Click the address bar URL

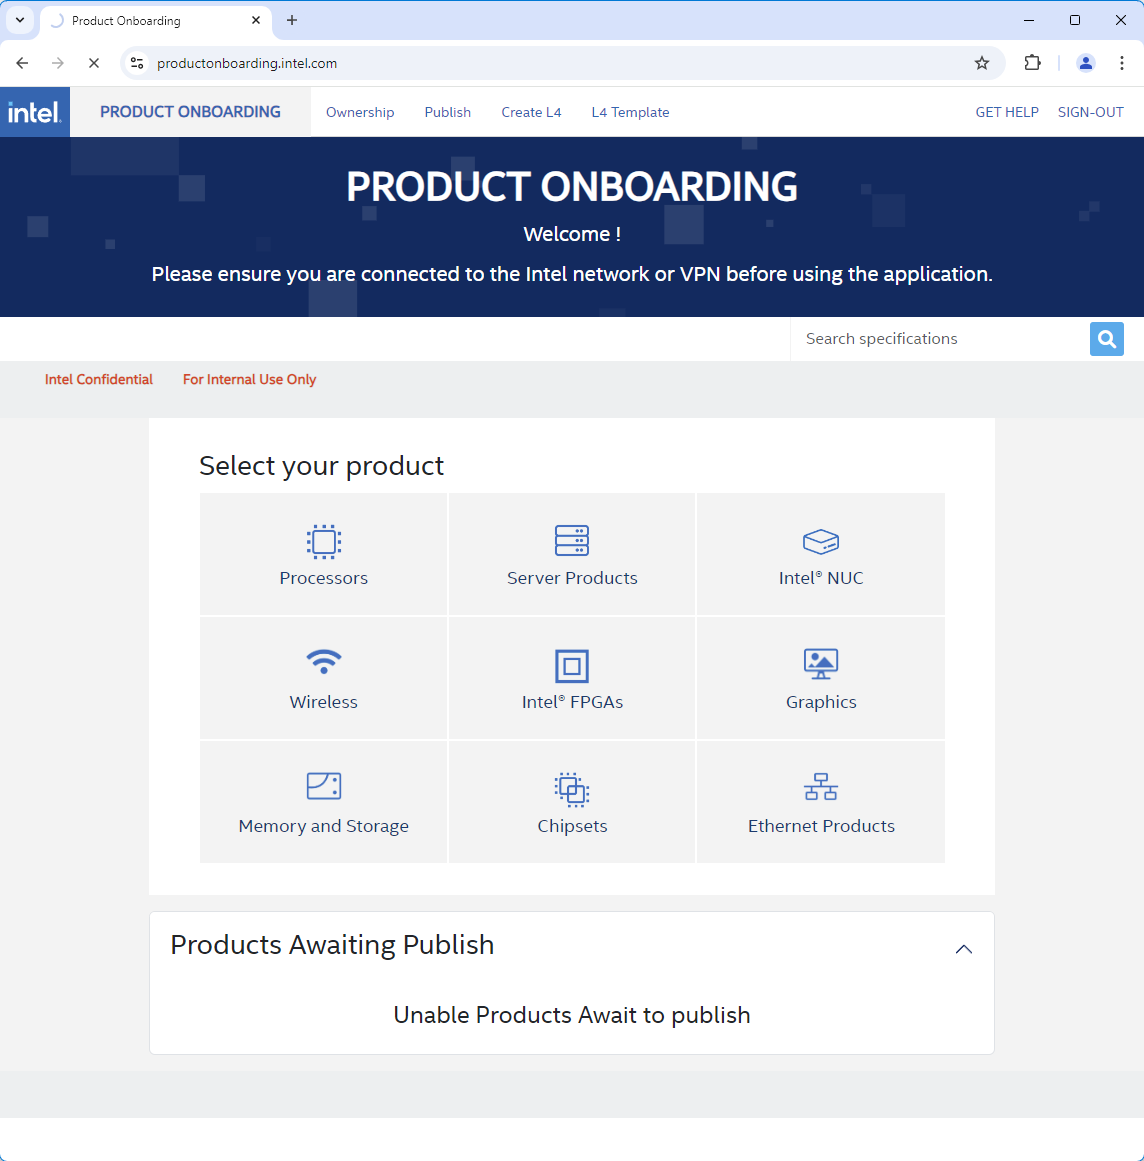click(x=247, y=64)
